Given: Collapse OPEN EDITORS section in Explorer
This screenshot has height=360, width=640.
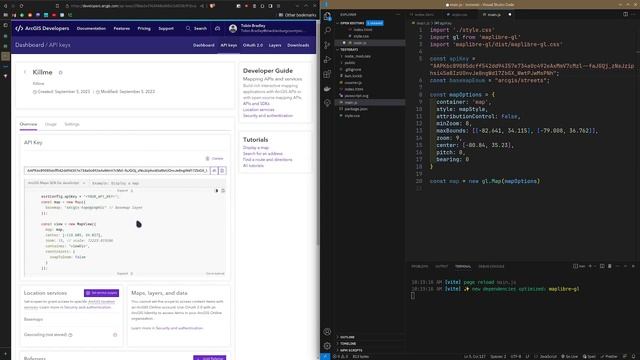Looking at the screenshot, I should point(352,23).
